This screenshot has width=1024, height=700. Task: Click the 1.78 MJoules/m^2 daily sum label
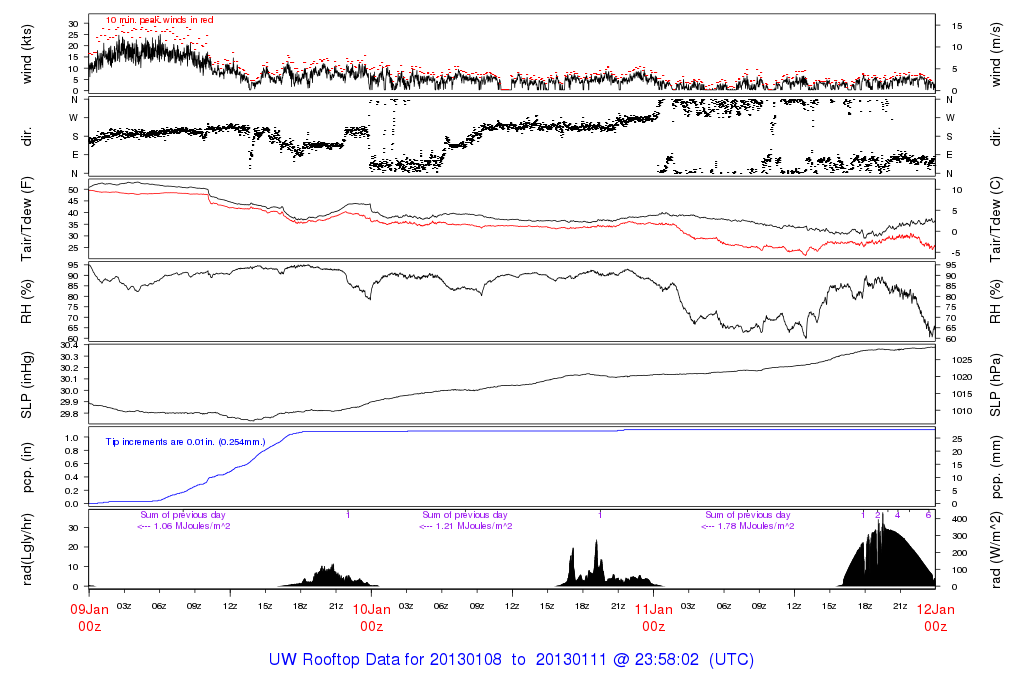click(748, 526)
